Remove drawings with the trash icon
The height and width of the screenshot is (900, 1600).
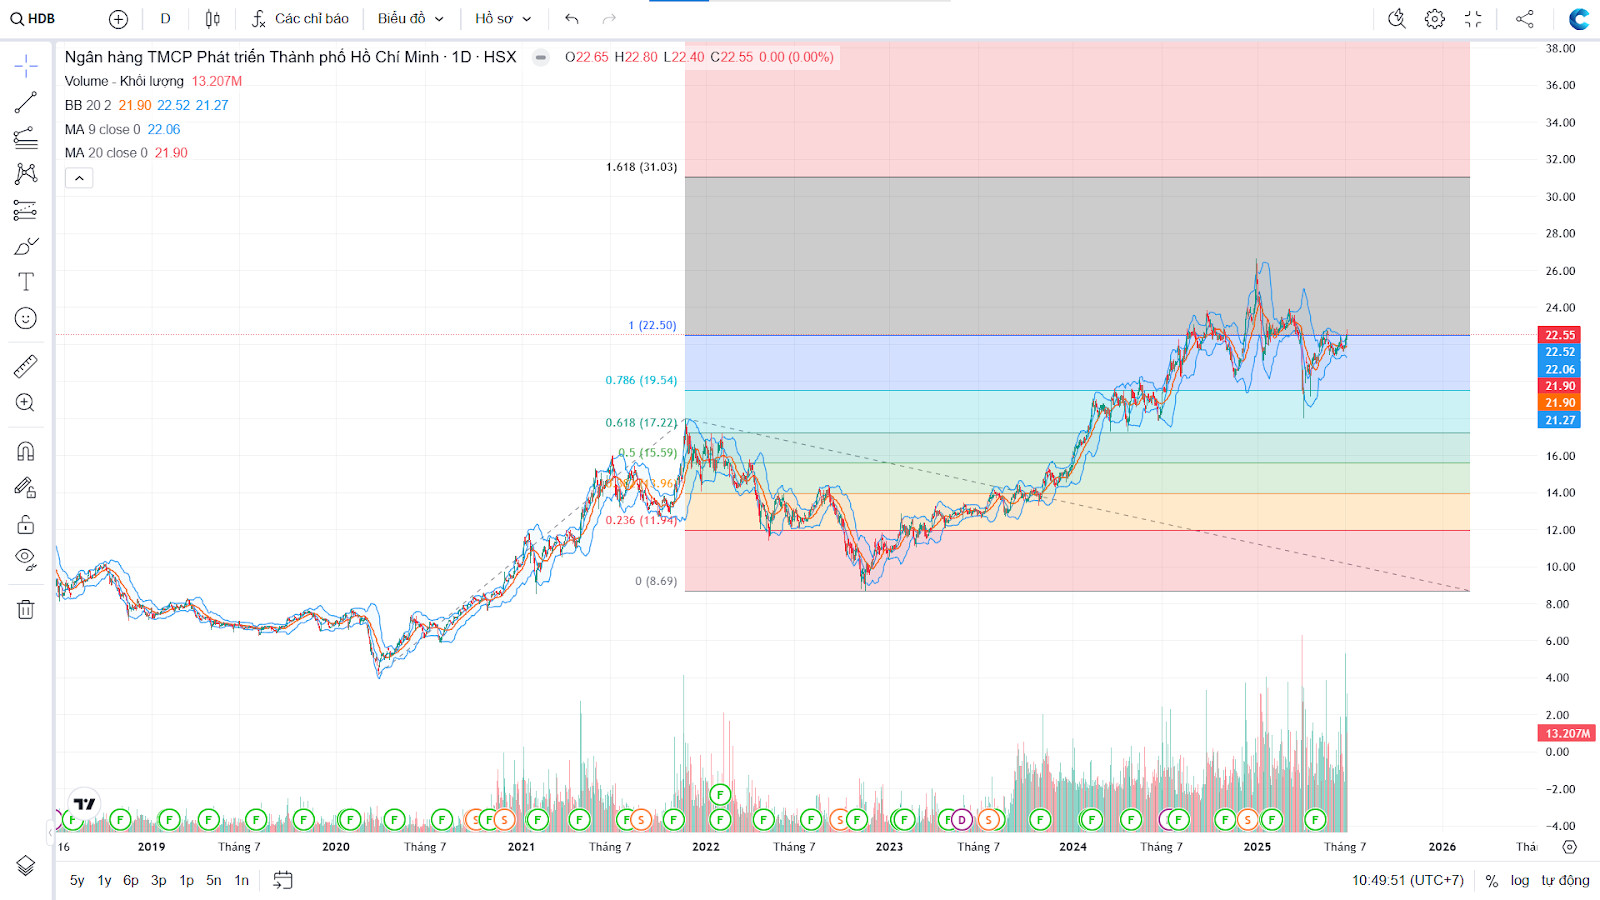26,609
